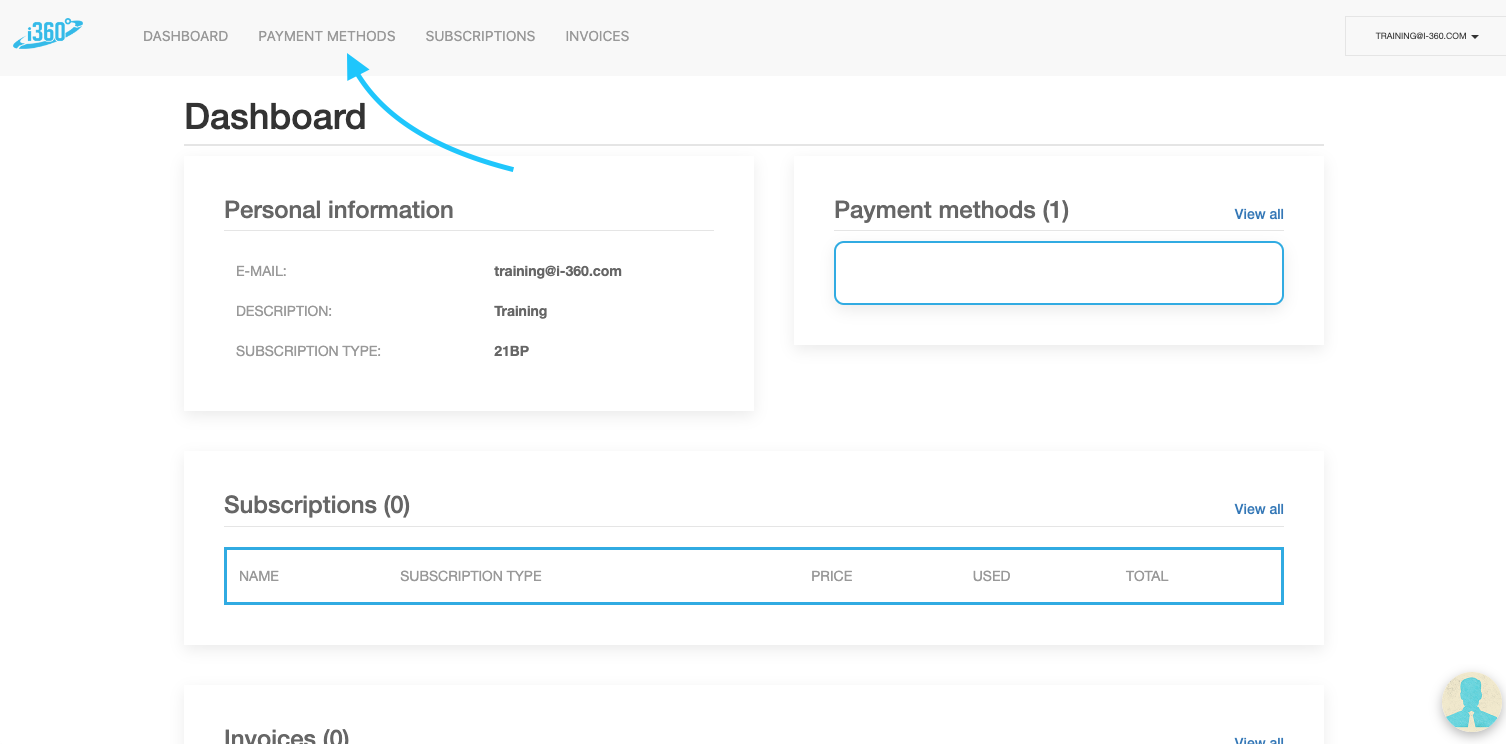Click the Payment methods (1) heading
1506x744 pixels.
952,210
